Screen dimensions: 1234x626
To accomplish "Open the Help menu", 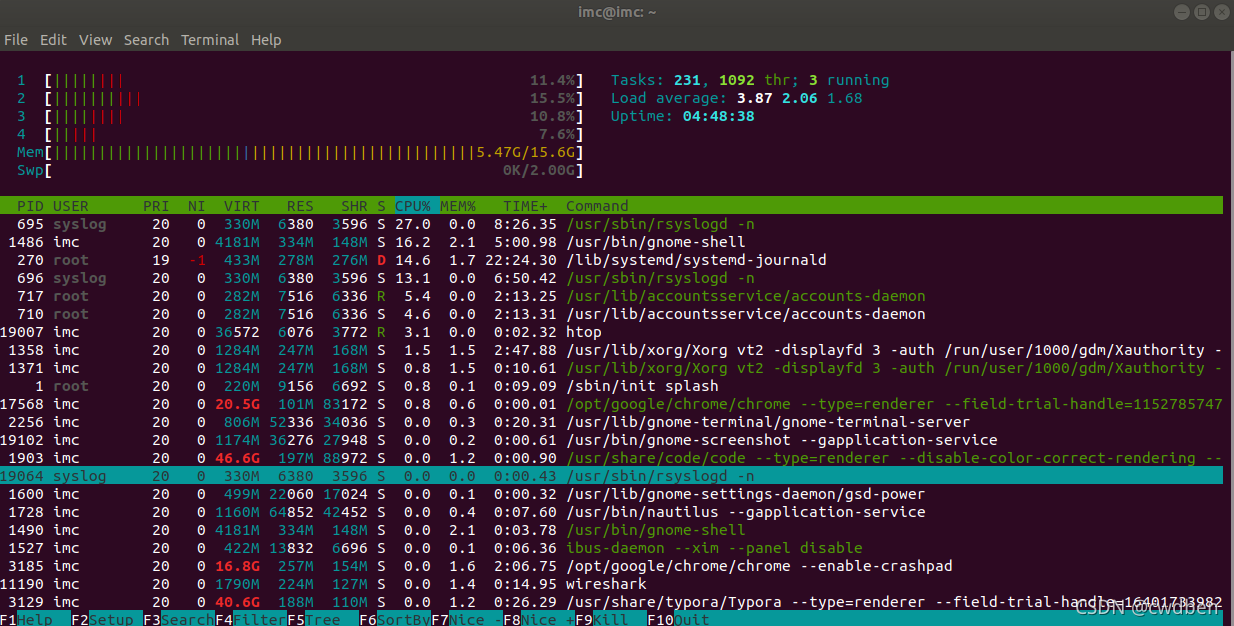I will (x=266, y=40).
